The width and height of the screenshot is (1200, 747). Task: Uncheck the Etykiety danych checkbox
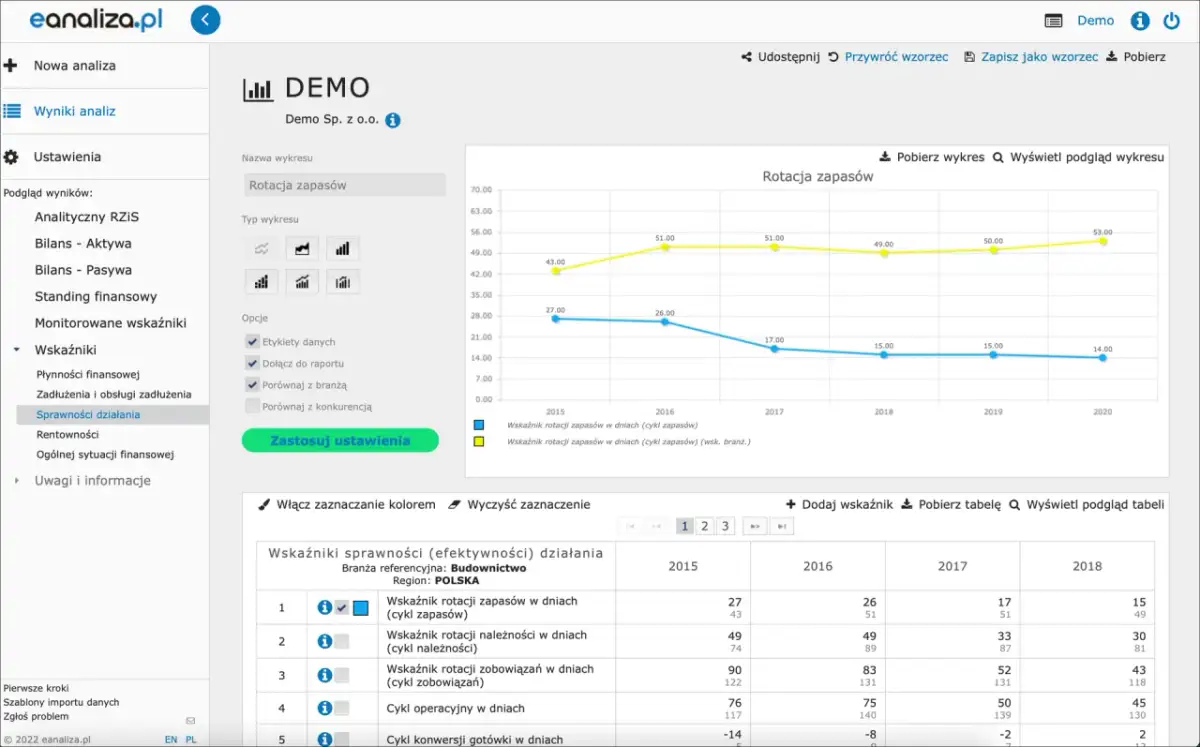[x=252, y=342]
